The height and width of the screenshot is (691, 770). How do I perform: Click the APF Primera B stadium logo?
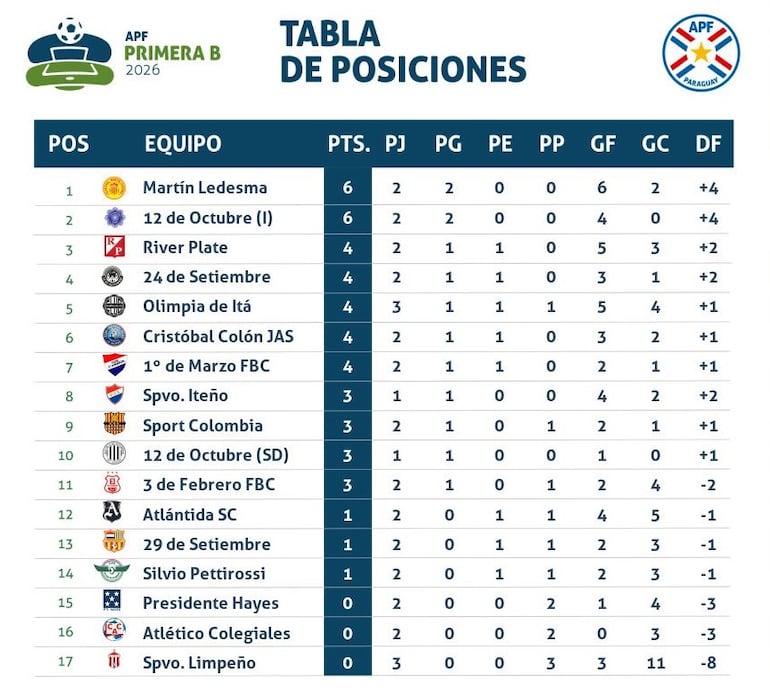click(x=70, y=53)
